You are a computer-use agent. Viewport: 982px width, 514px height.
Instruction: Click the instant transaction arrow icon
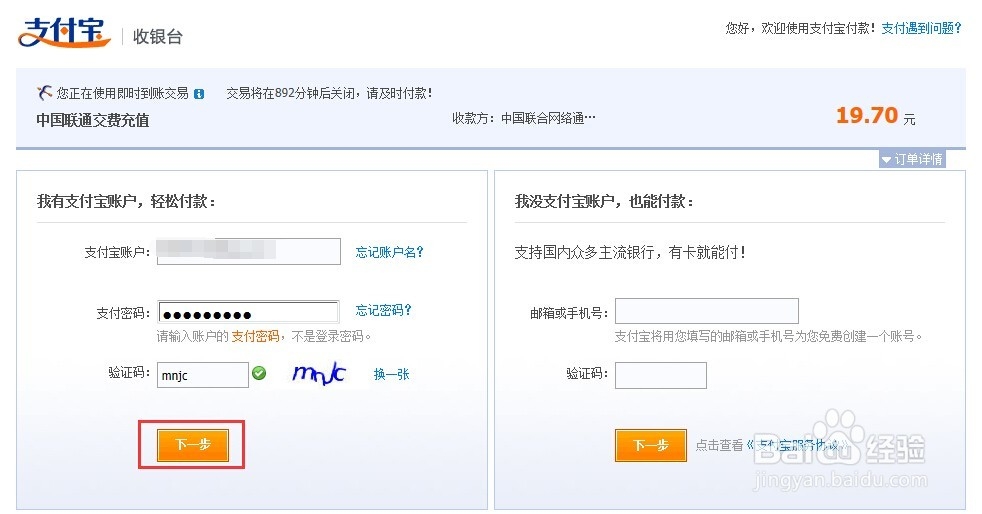click(x=44, y=93)
